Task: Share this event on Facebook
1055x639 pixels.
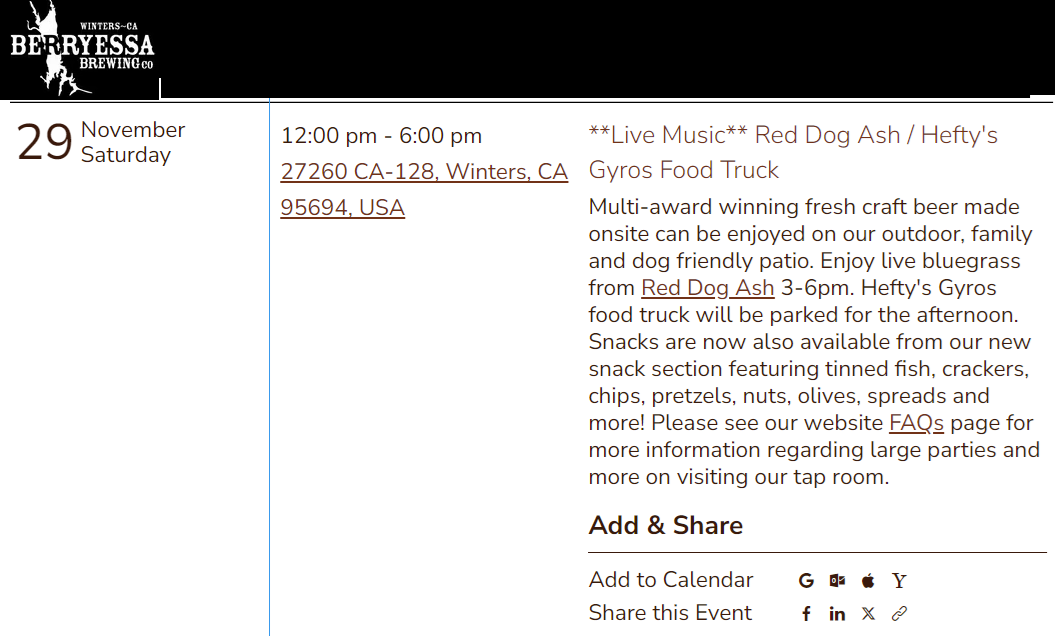Action: (x=807, y=614)
